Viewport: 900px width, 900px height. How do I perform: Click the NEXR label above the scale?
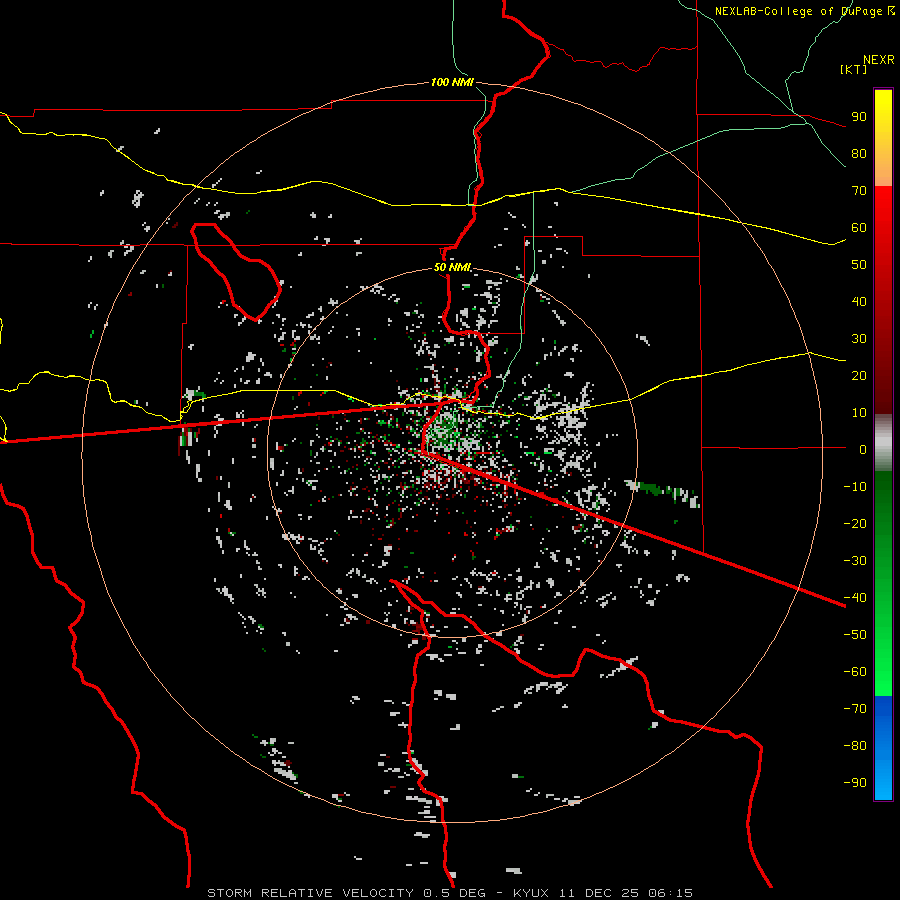879,60
